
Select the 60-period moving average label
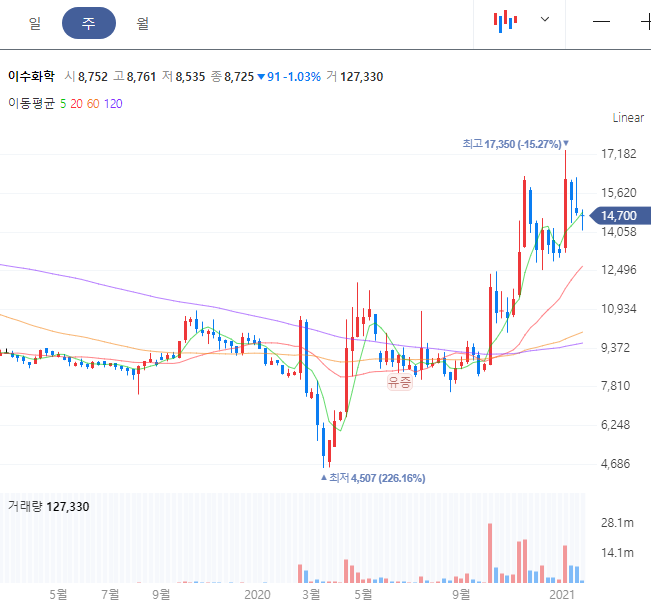(x=93, y=104)
